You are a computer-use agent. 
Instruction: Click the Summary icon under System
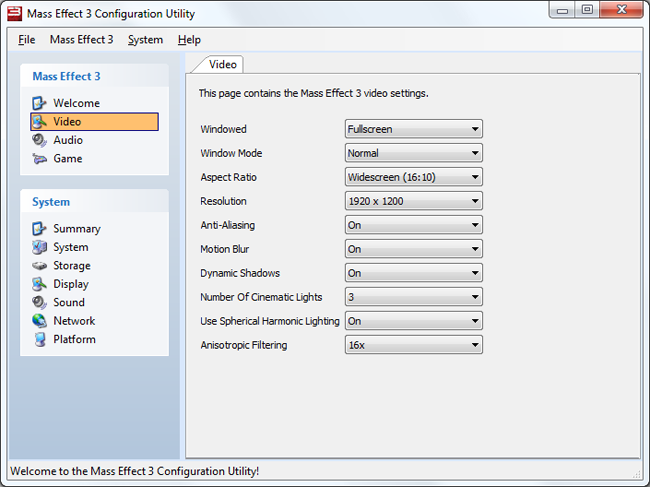(x=39, y=229)
